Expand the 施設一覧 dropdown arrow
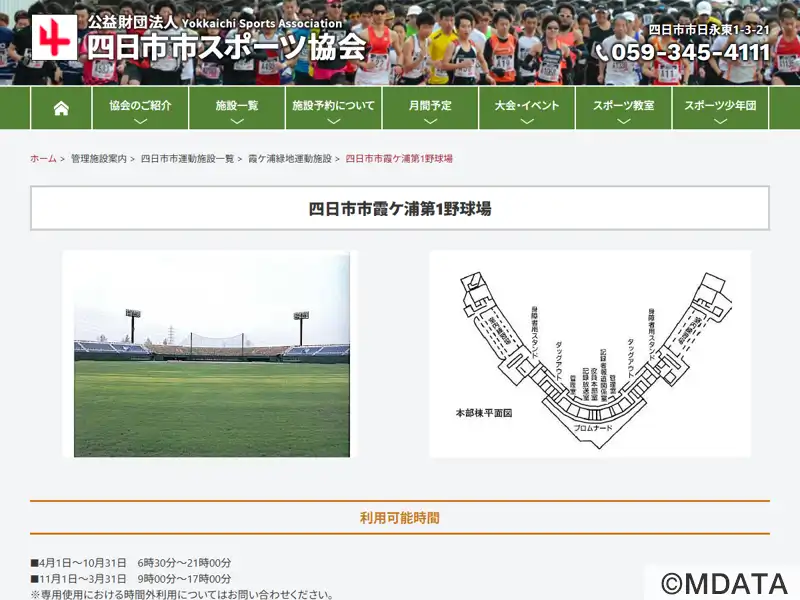Image resolution: width=800 pixels, height=600 pixels. (x=237, y=121)
